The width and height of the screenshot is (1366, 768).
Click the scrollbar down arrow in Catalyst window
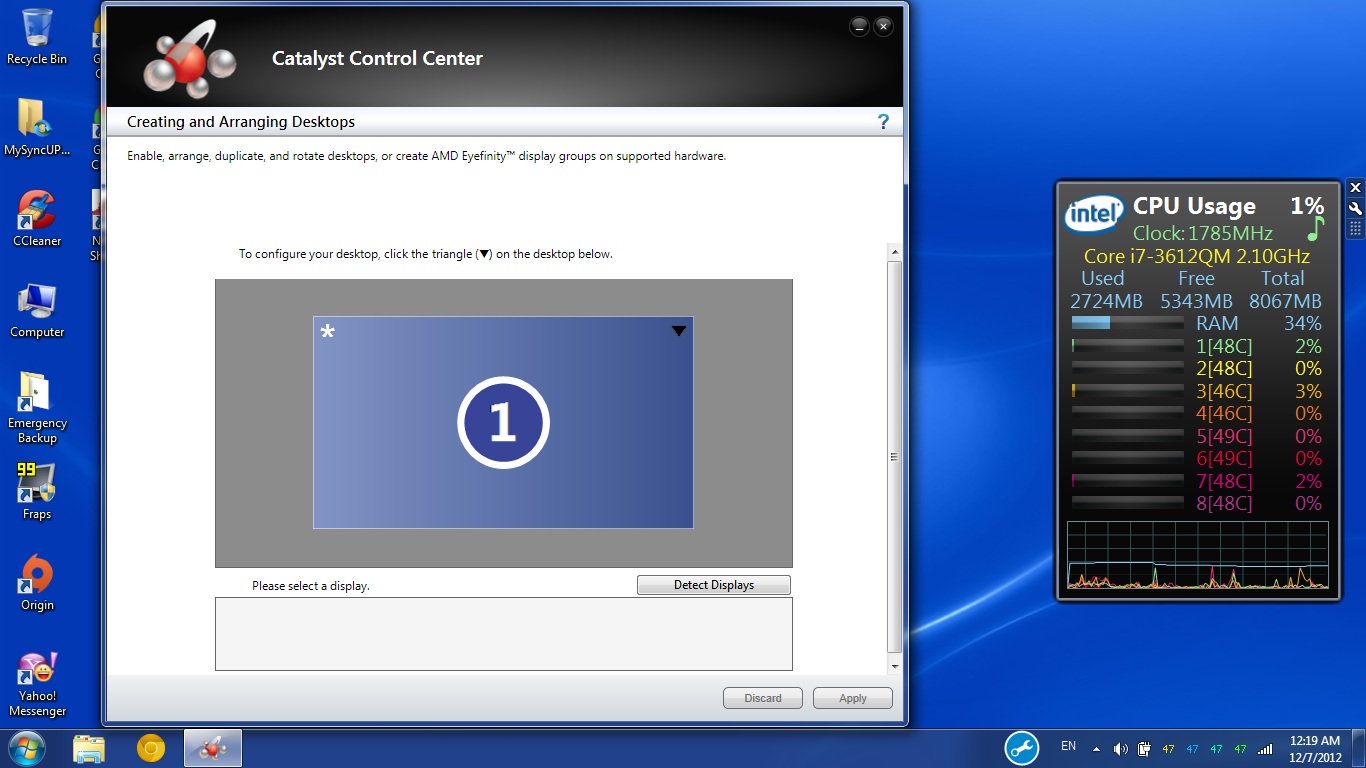(895, 666)
